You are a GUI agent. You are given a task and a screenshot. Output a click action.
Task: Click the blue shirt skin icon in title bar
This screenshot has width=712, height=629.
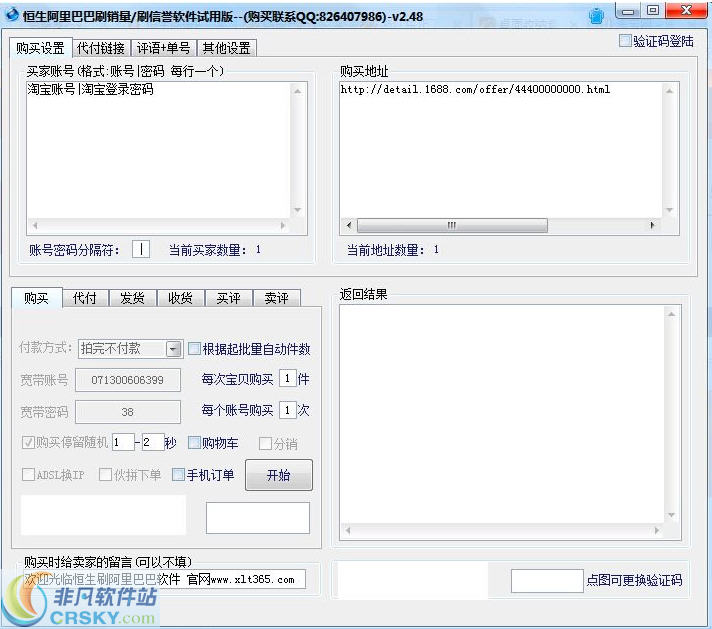point(596,16)
